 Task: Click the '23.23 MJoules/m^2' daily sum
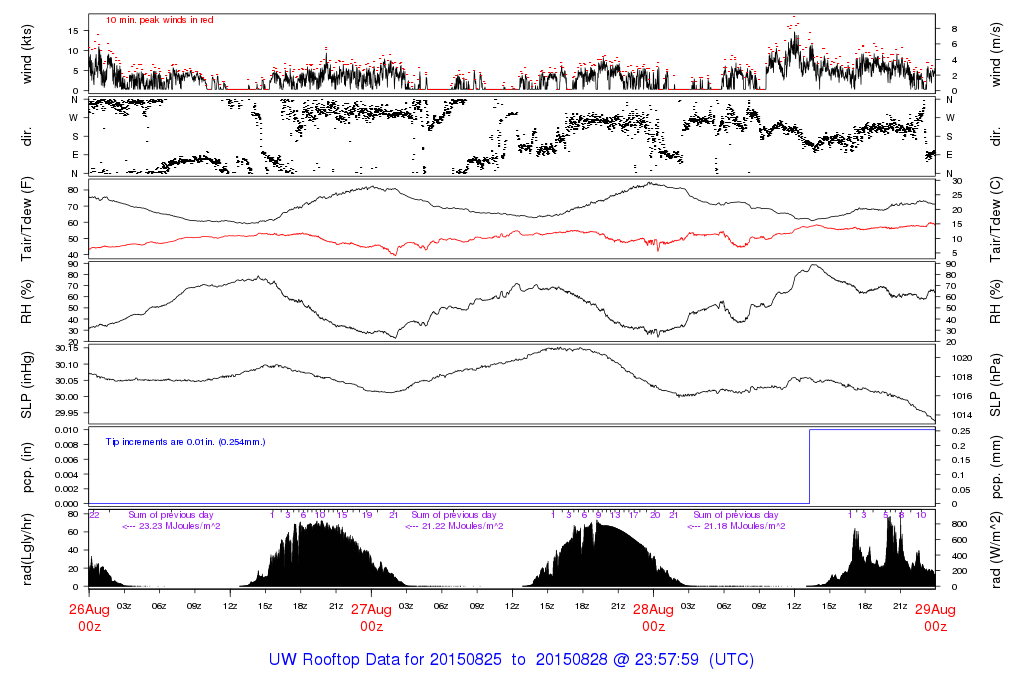click(179, 526)
